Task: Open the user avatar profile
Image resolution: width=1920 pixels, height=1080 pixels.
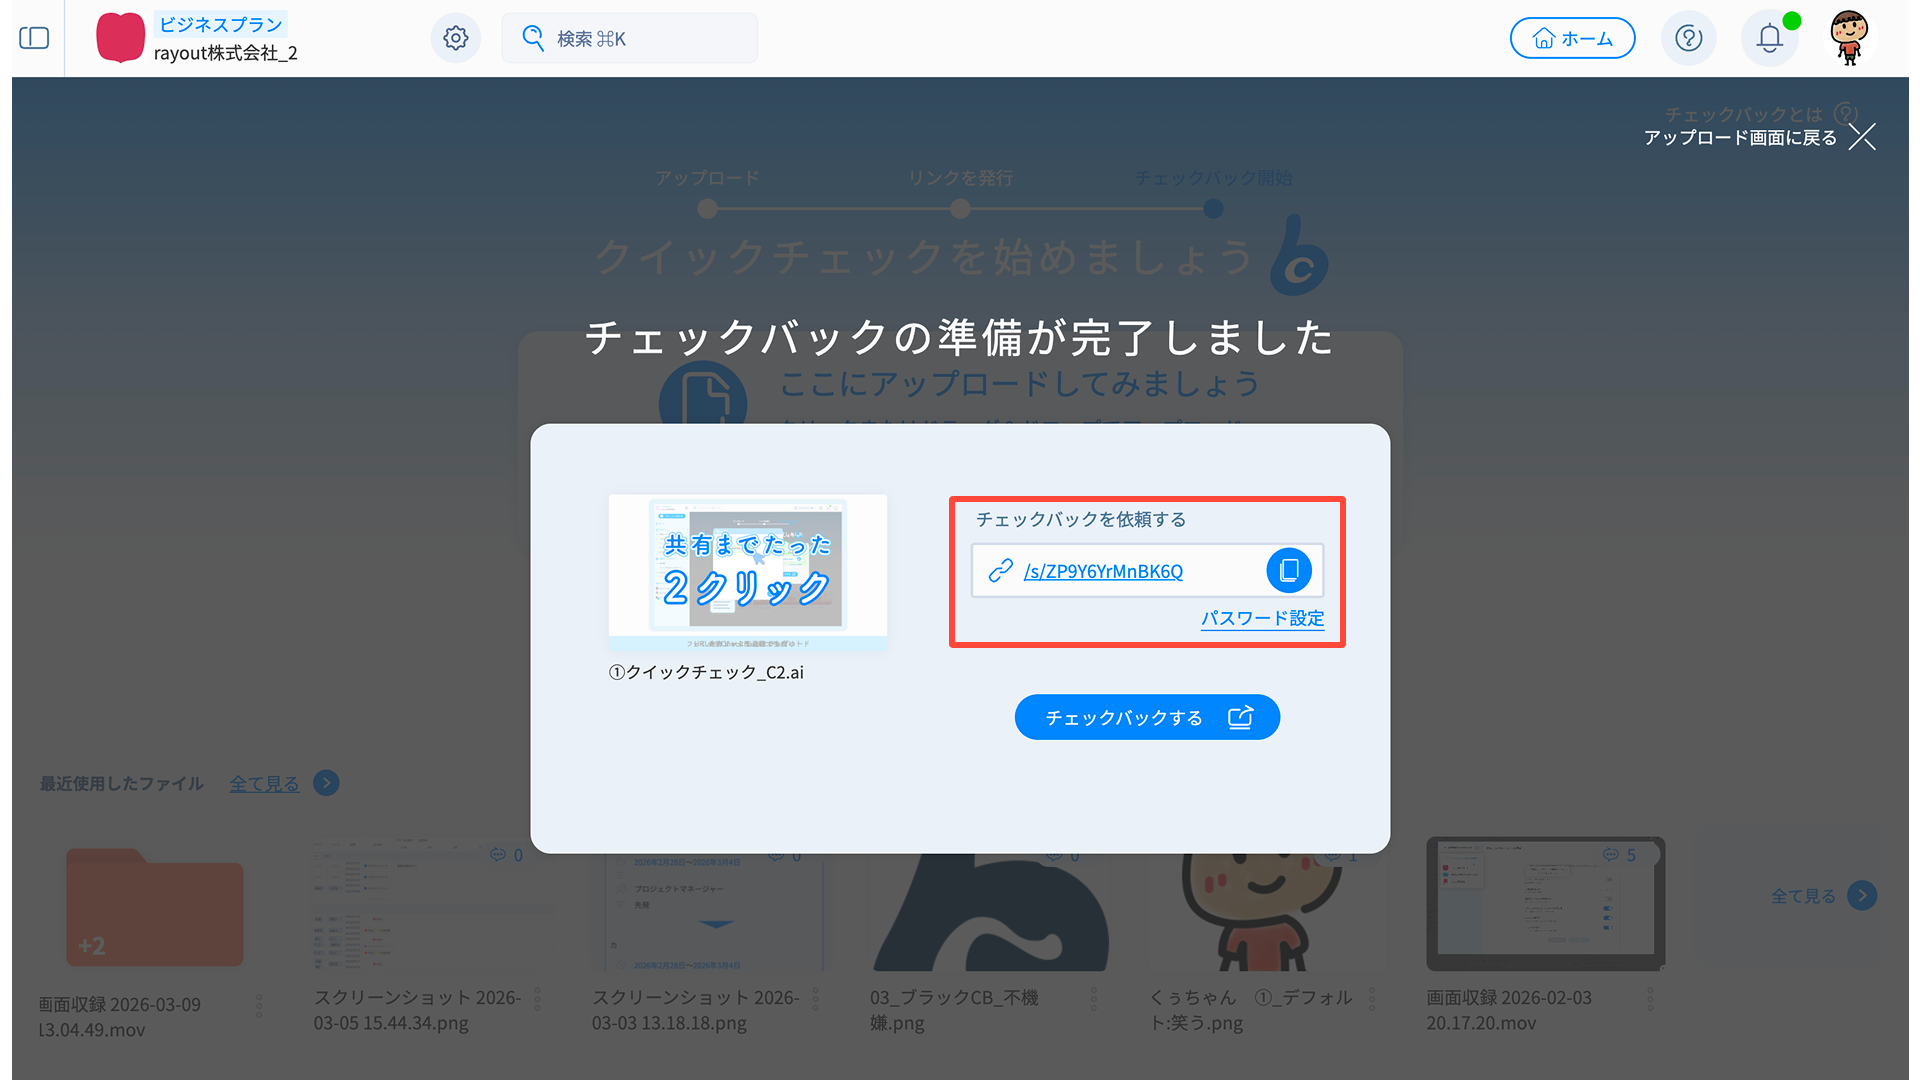Action: (1849, 38)
